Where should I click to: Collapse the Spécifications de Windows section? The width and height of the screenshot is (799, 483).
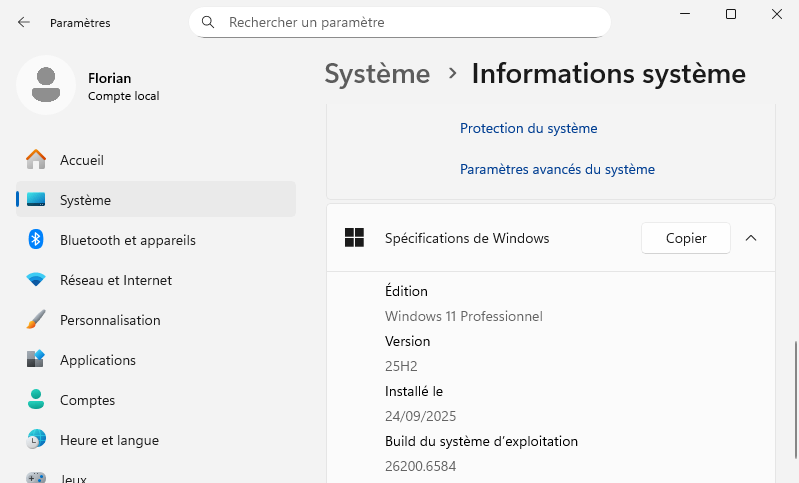pos(751,238)
